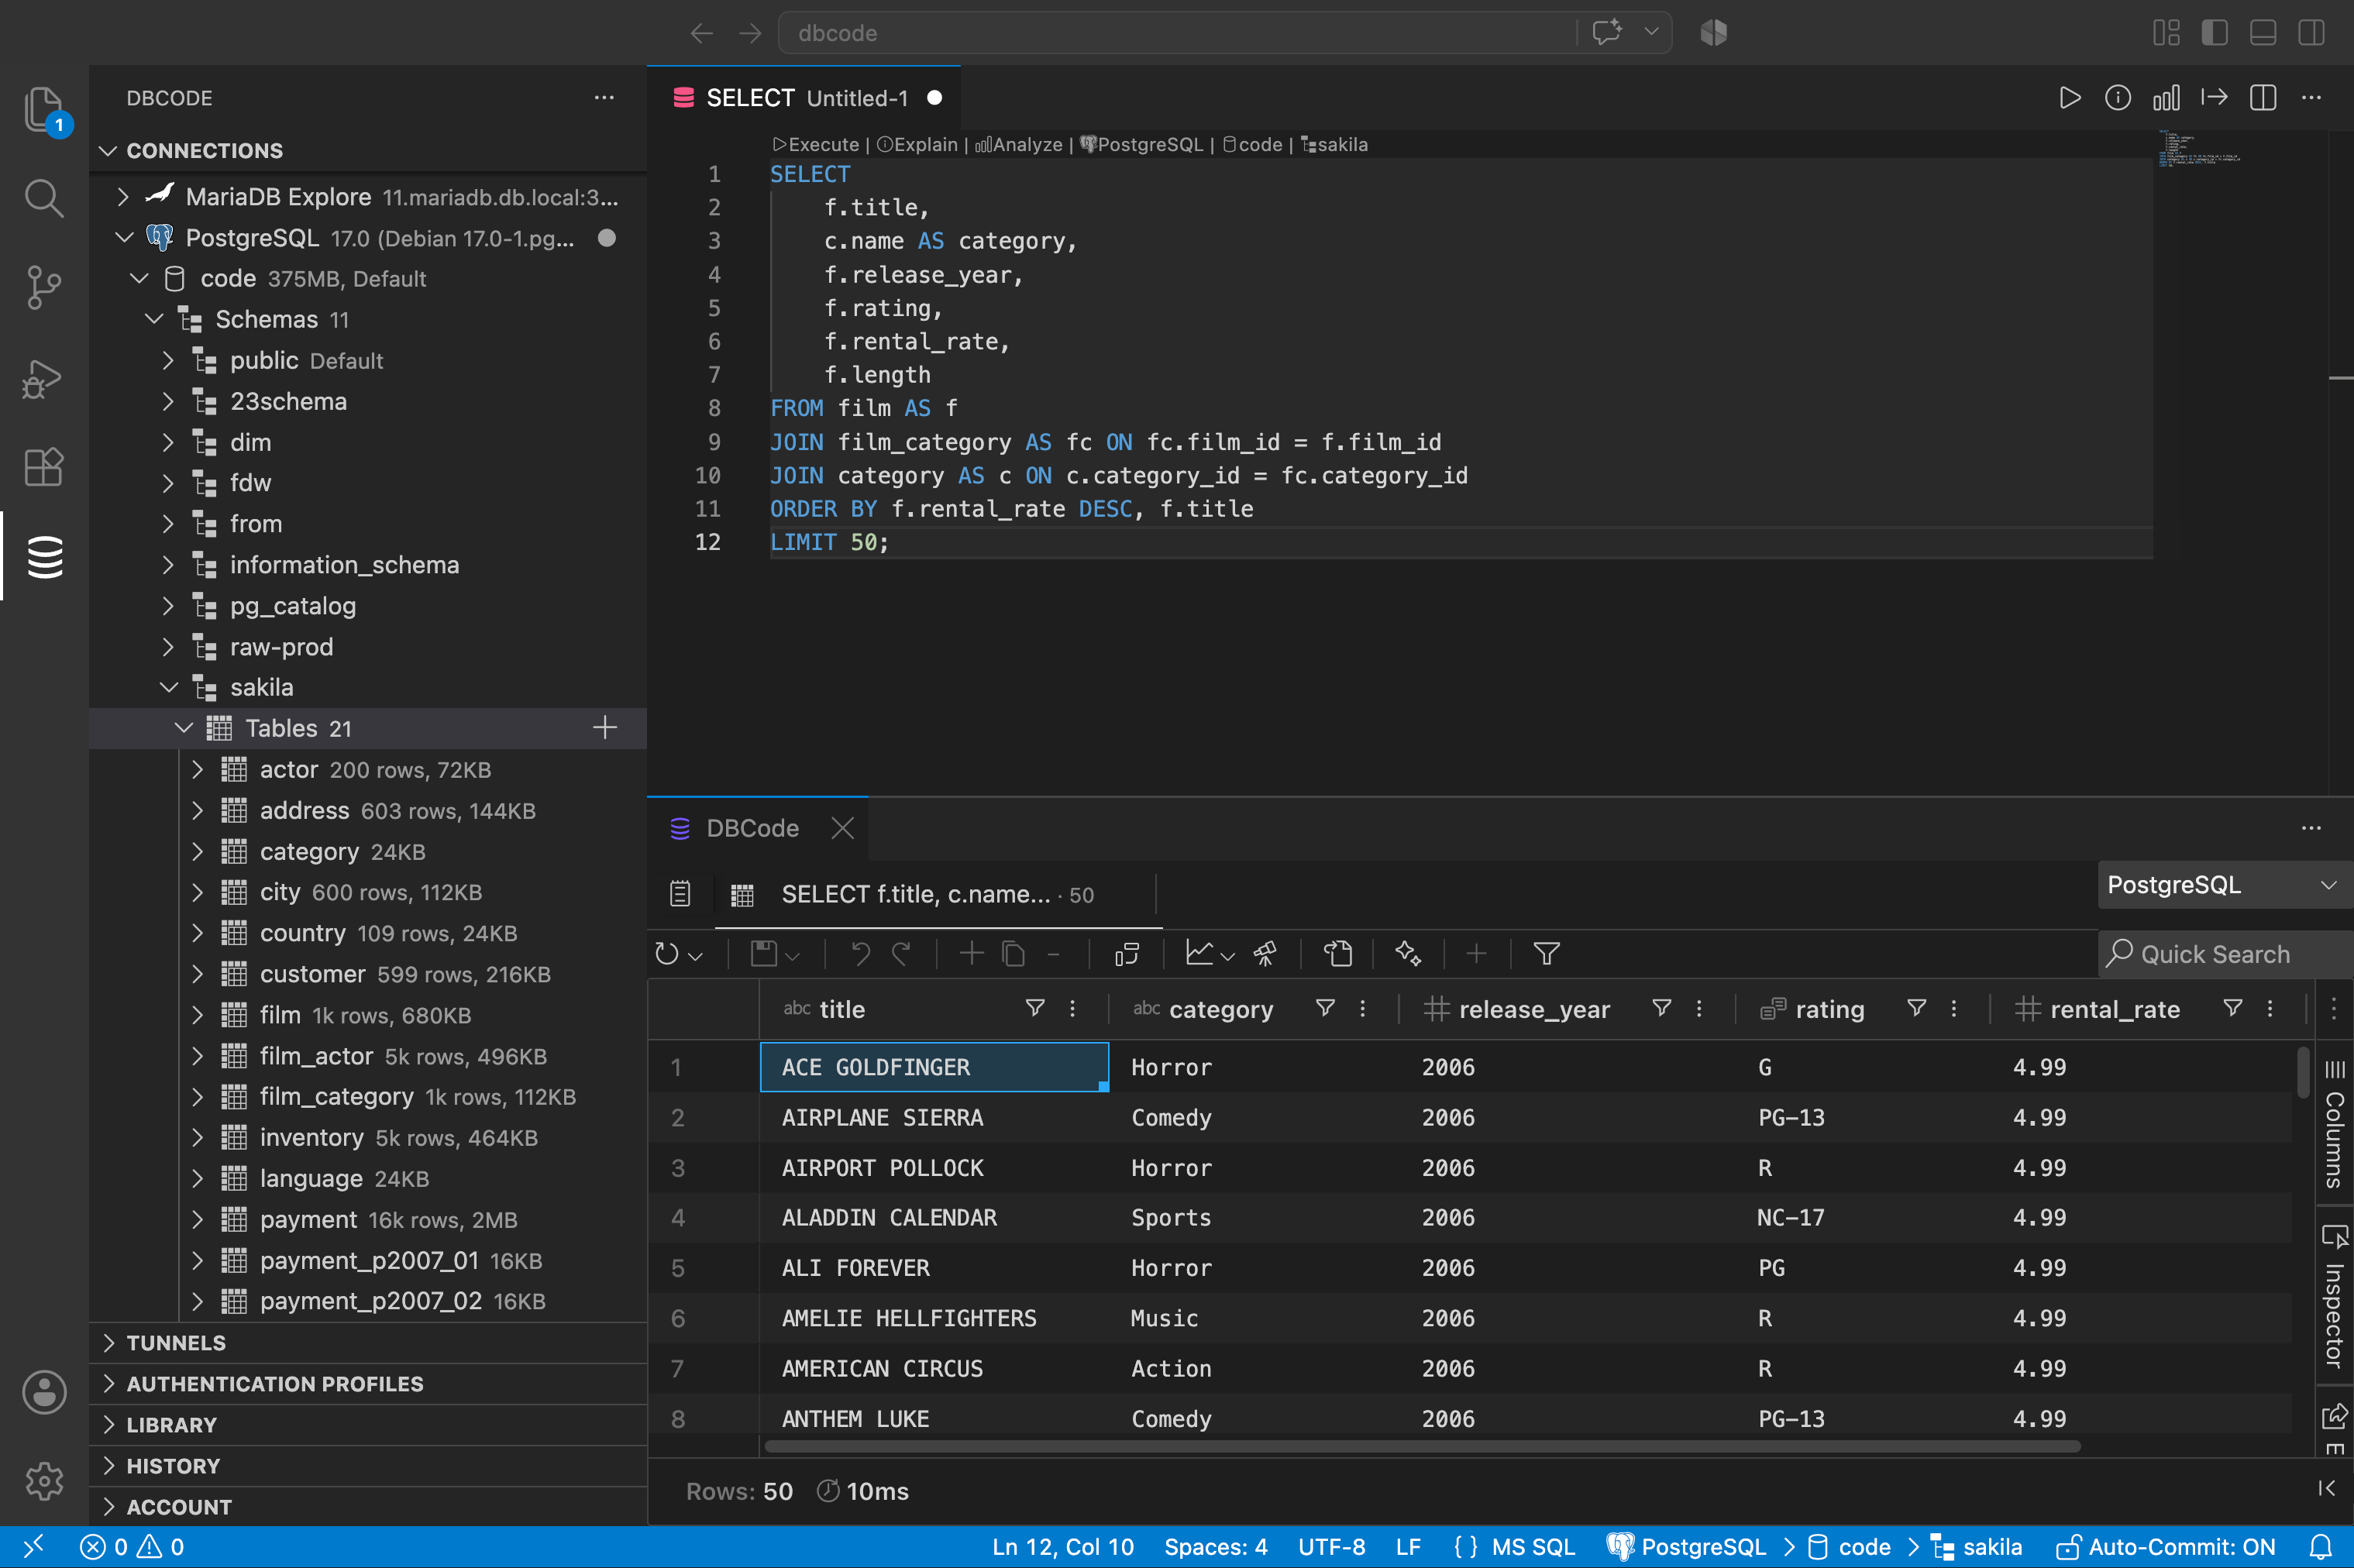This screenshot has height=1568, width=2354.
Task: Click the results horizontal scrollbar
Action: click(1422, 1447)
